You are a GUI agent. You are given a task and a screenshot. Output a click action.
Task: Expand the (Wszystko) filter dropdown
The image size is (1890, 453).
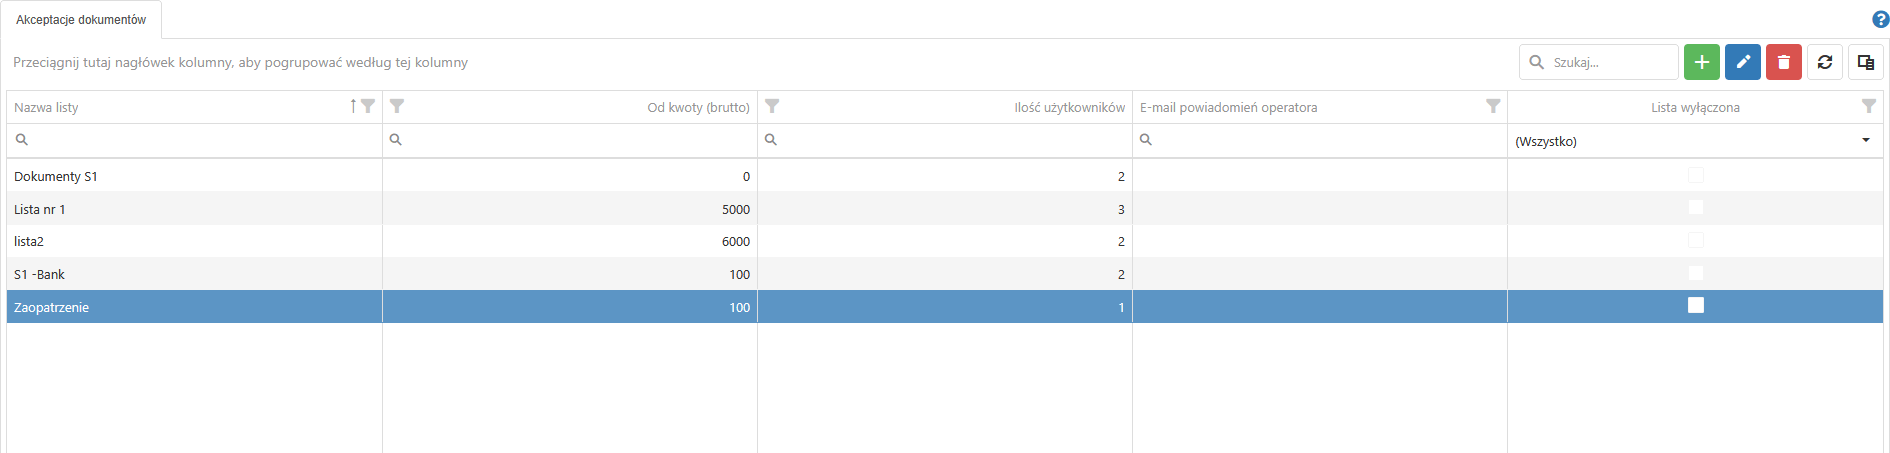click(x=1865, y=141)
